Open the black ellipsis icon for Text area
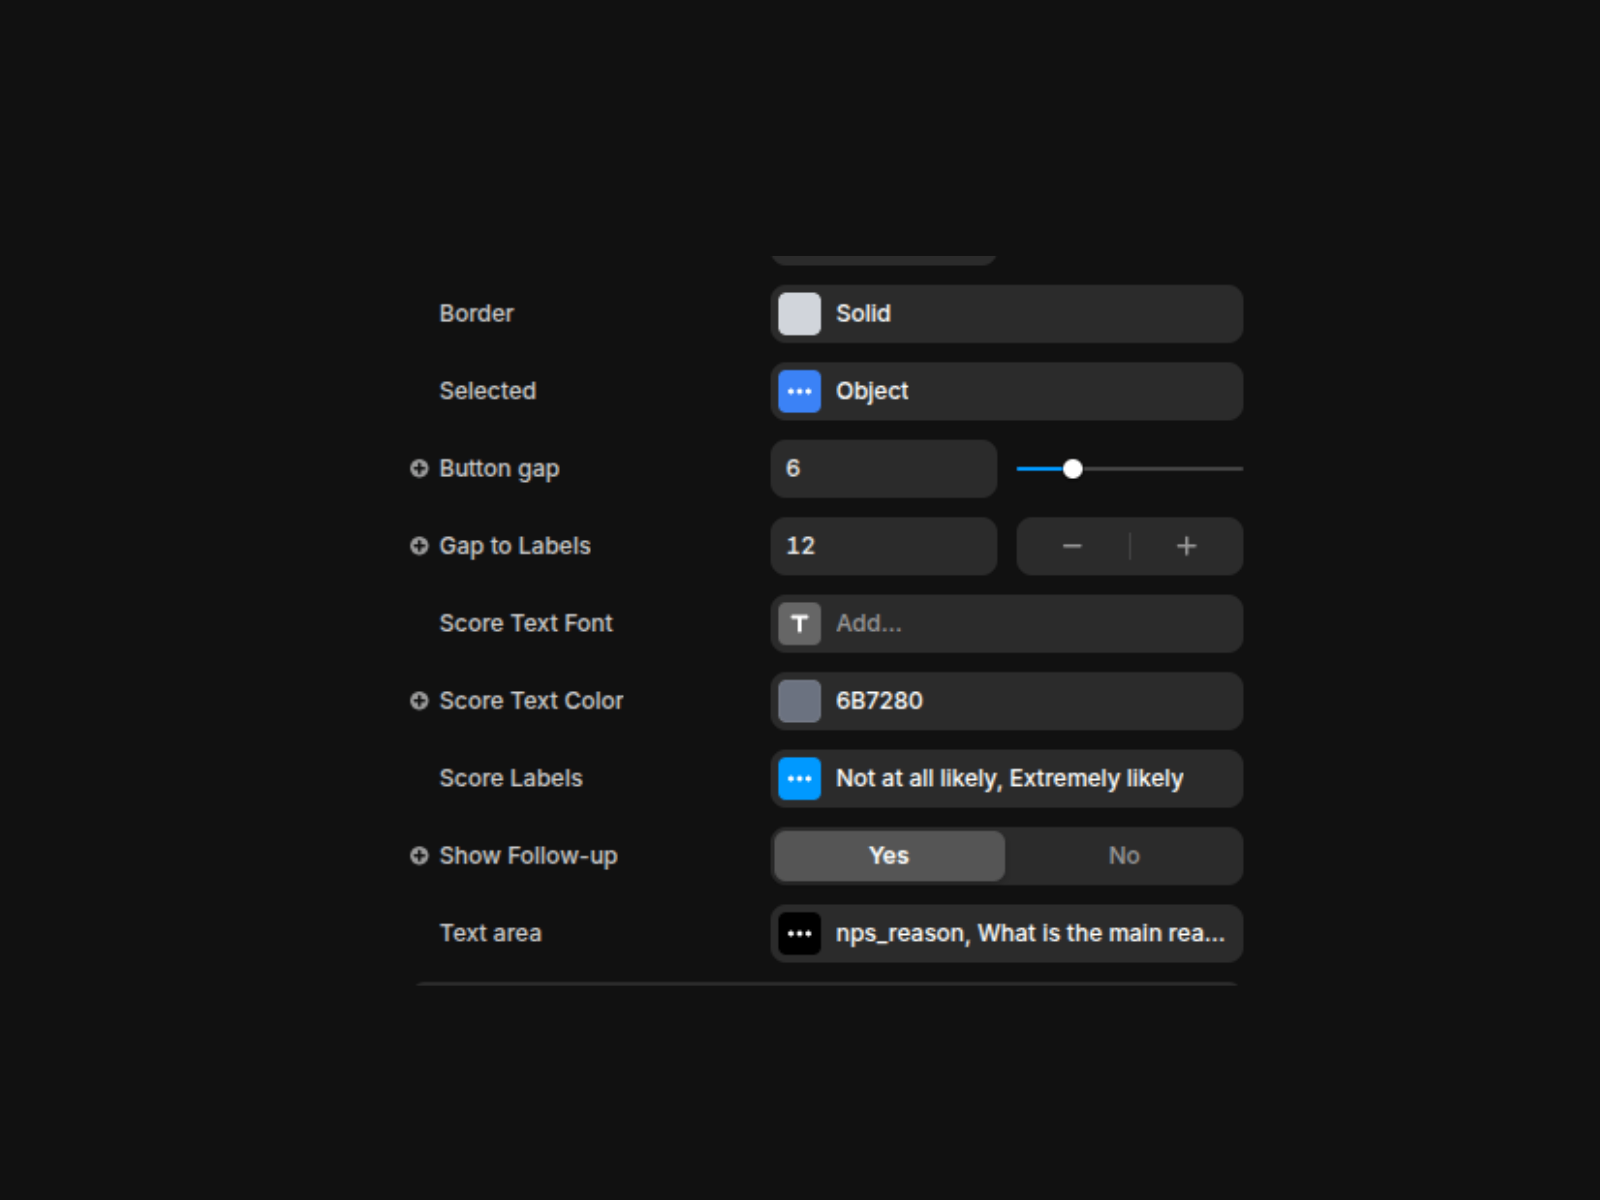The width and height of the screenshot is (1600, 1200). [799, 934]
